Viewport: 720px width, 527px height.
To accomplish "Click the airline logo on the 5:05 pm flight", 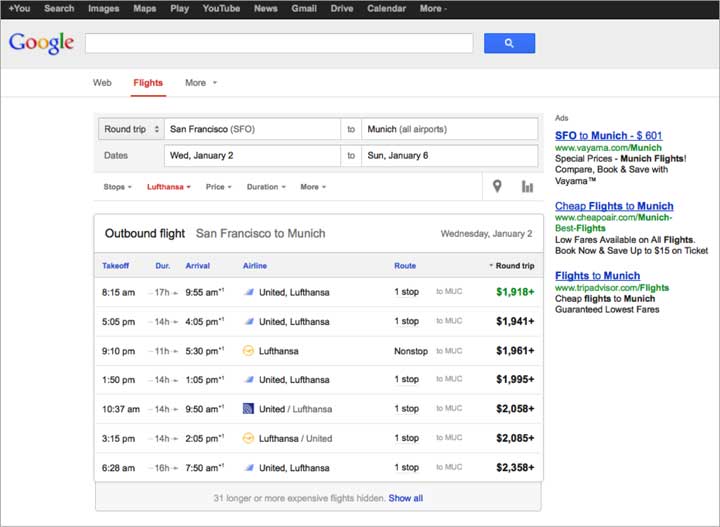I will [248, 322].
